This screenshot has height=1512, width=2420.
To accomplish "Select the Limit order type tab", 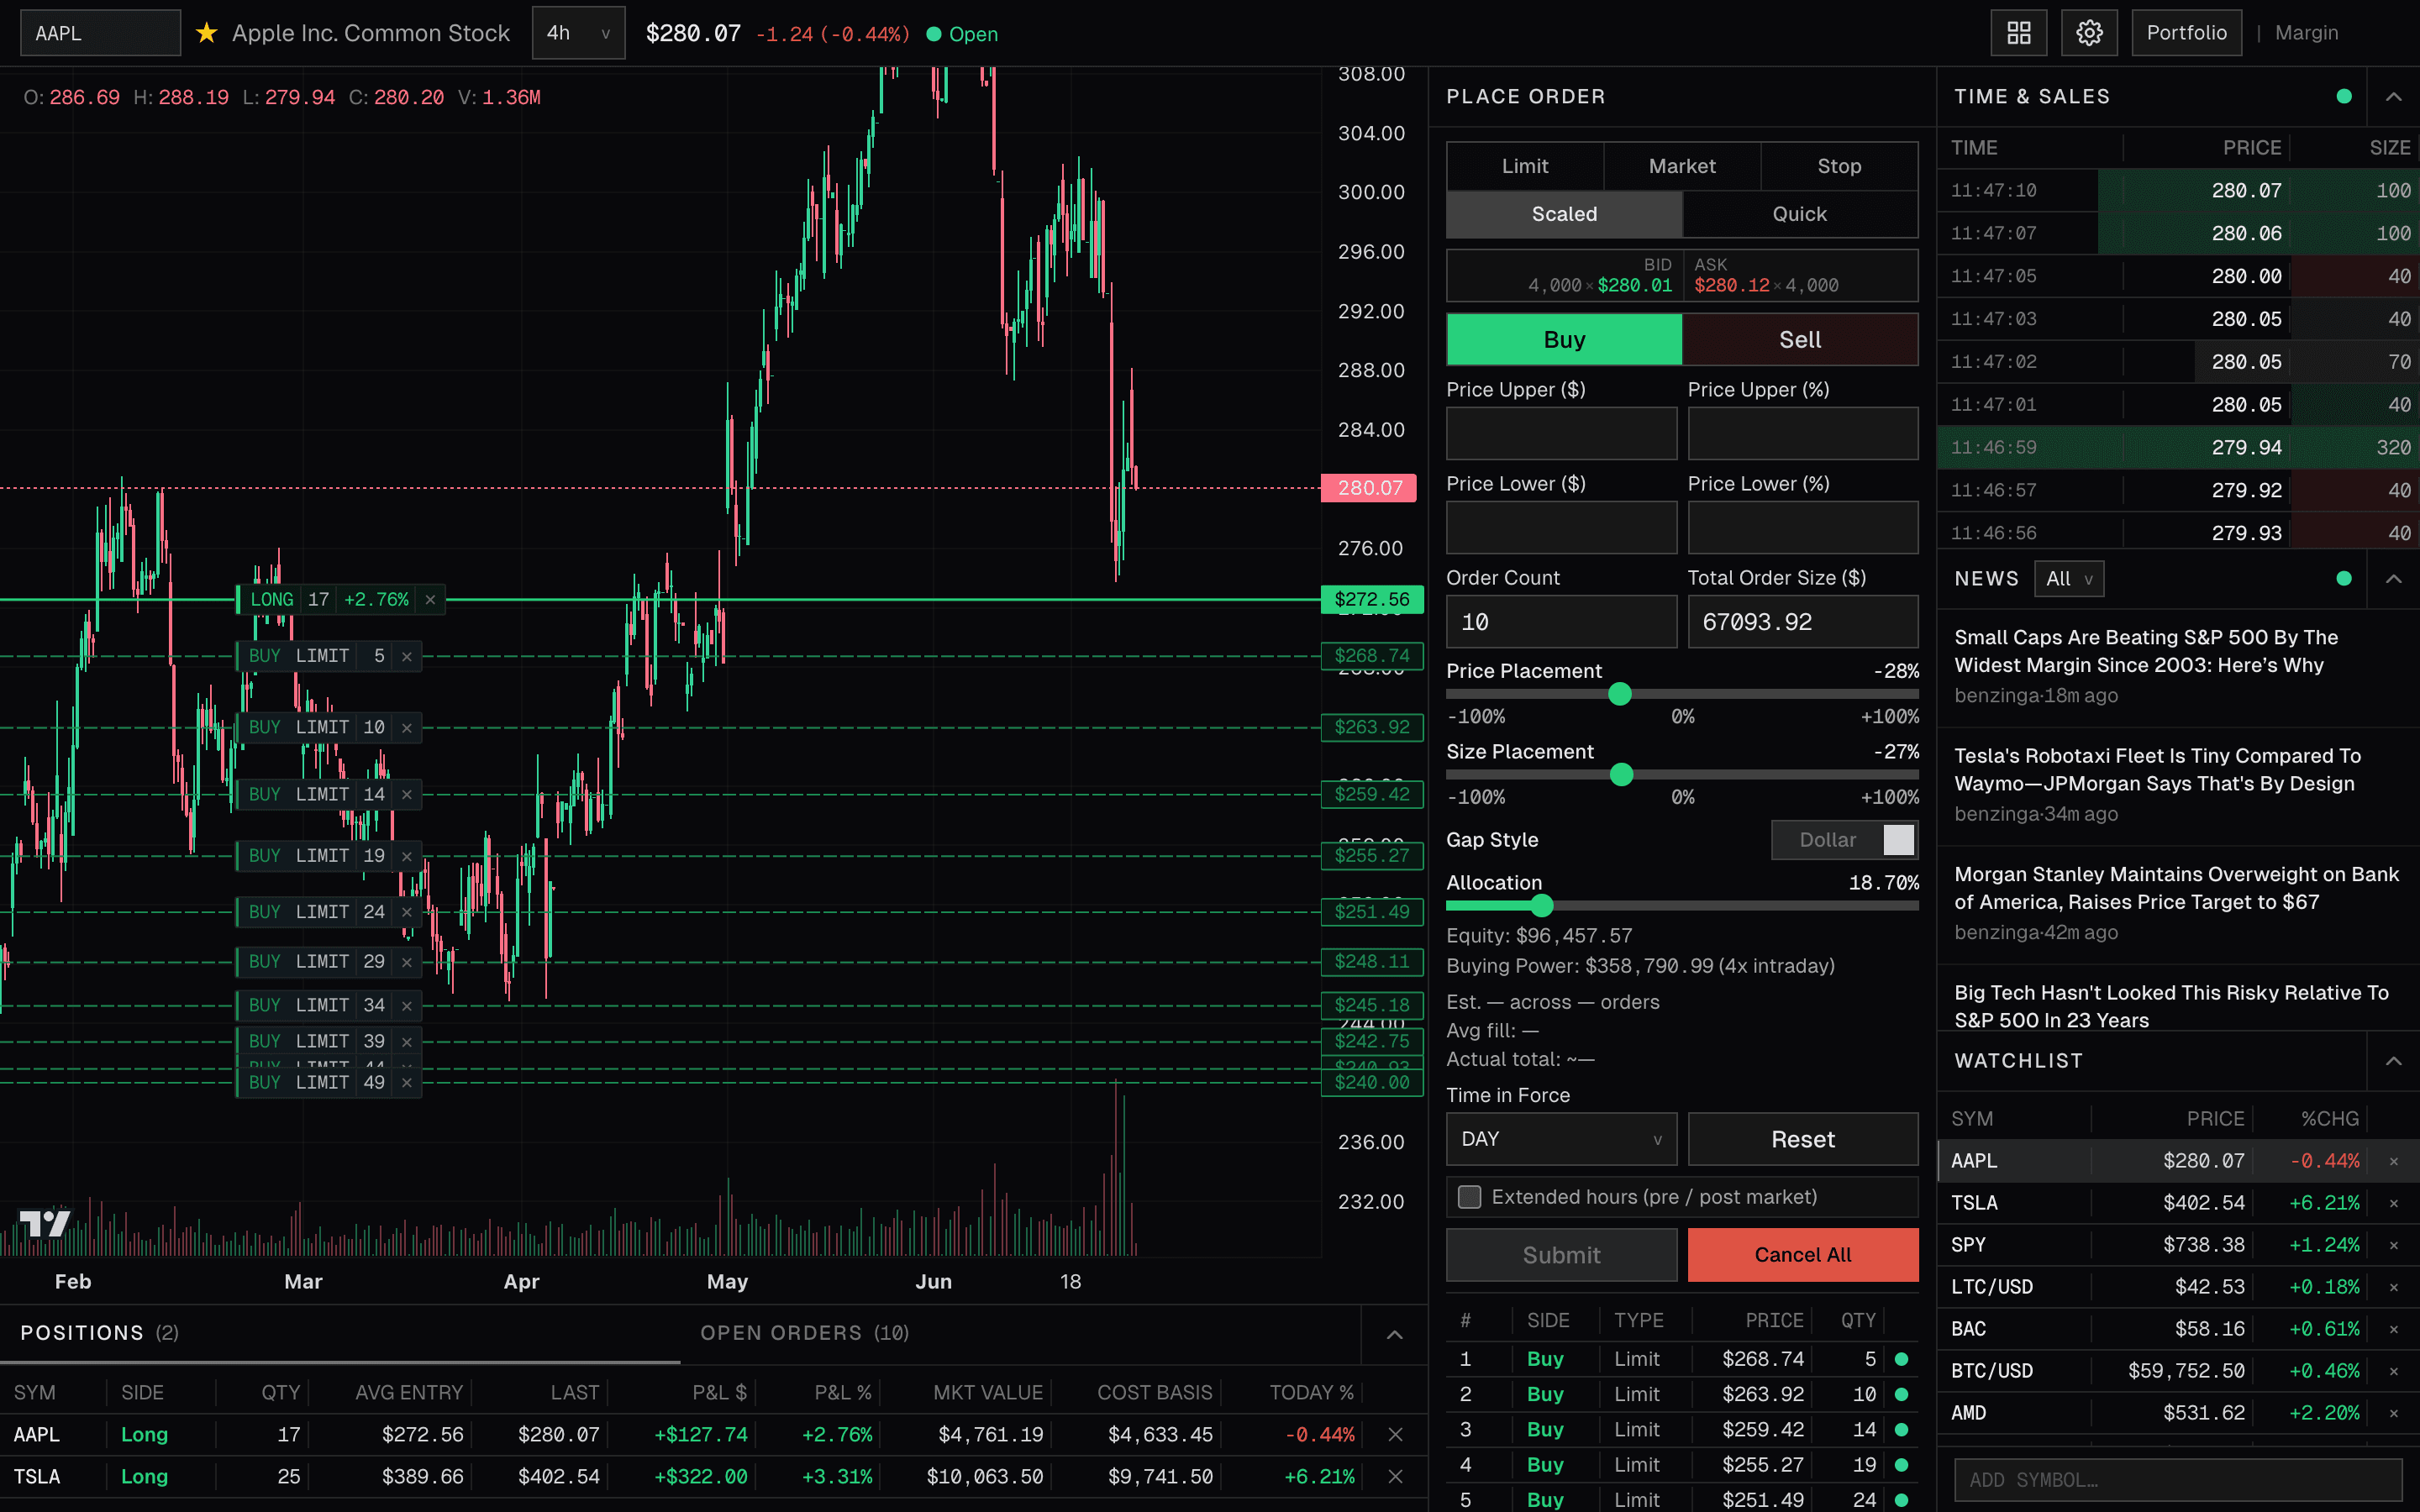I will point(1525,166).
